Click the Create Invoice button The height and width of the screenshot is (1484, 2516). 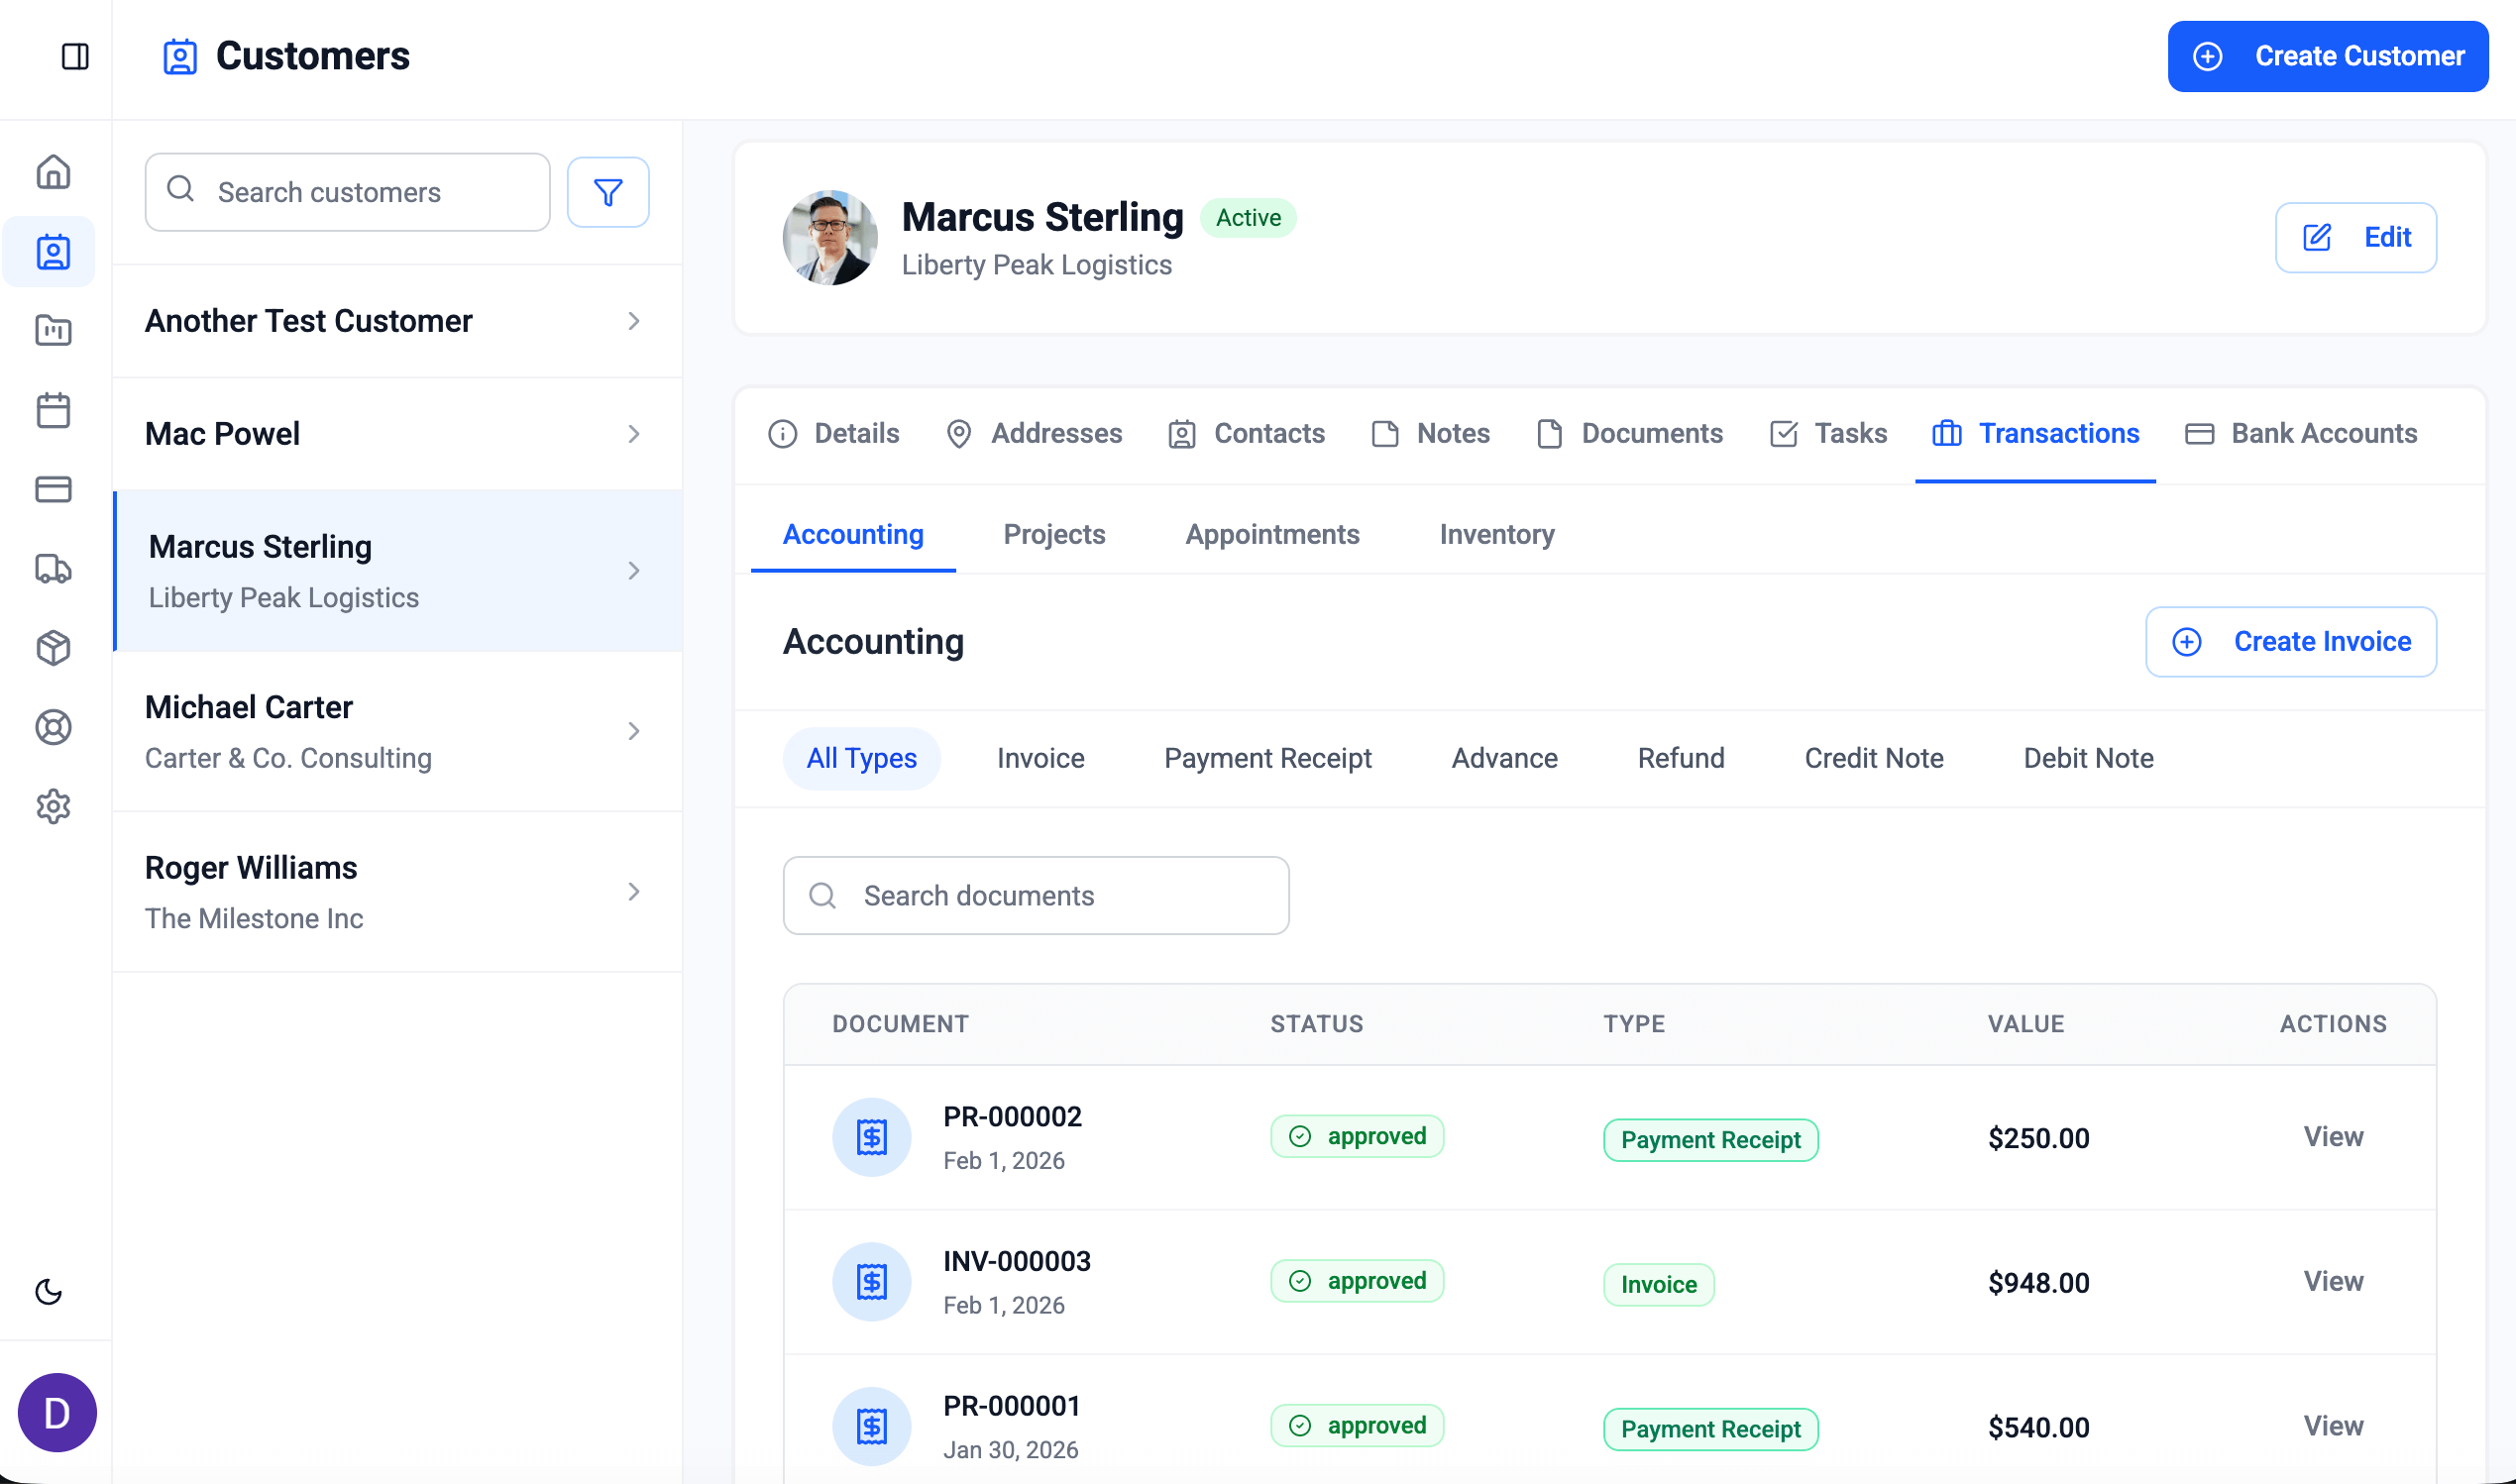(2290, 641)
